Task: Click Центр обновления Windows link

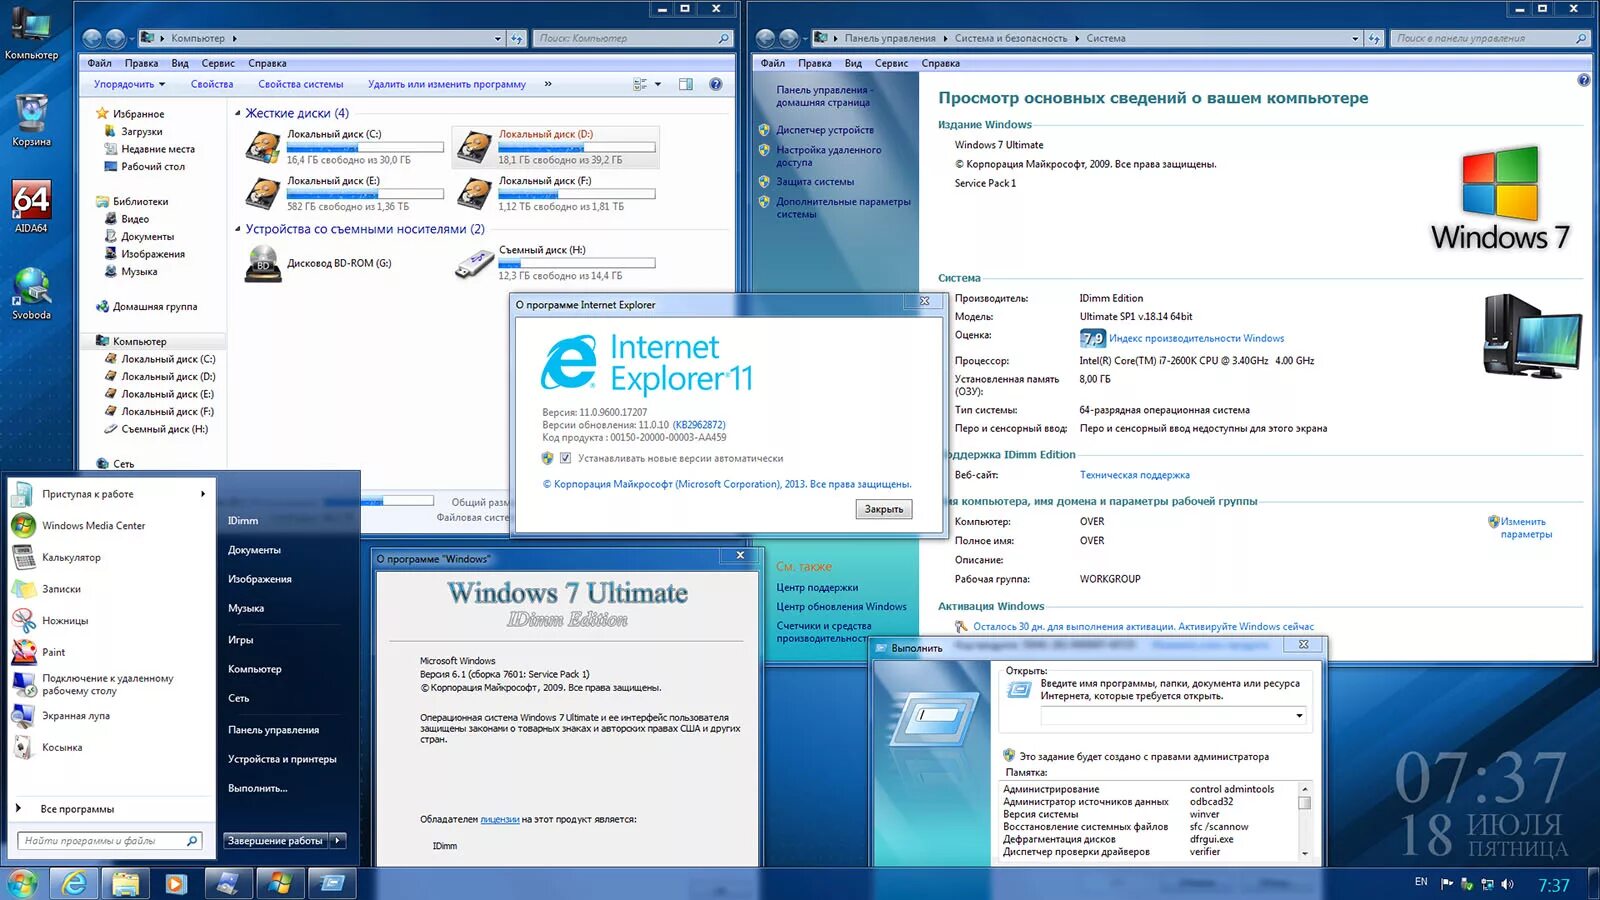Action: (841, 606)
